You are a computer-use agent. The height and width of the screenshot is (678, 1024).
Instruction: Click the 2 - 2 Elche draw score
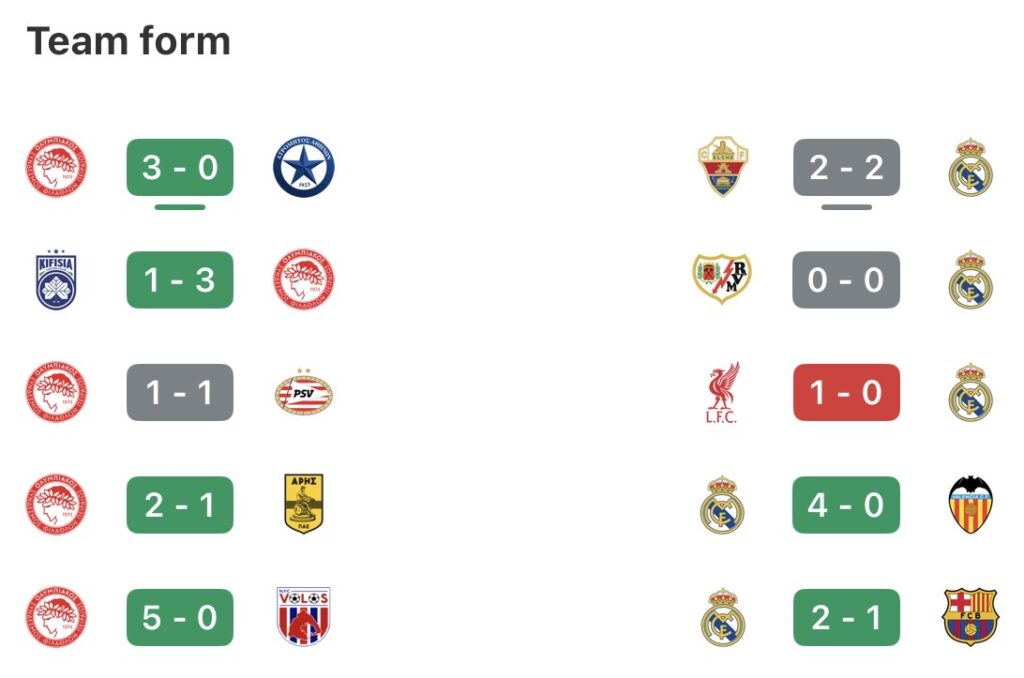coord(846,167)
